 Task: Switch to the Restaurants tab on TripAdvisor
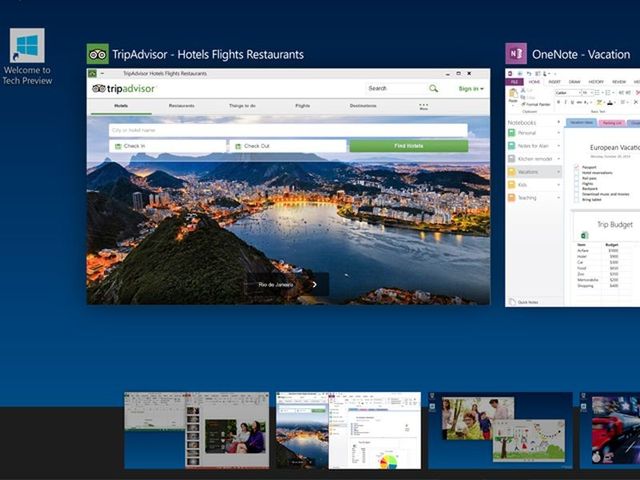pos(182,105)
